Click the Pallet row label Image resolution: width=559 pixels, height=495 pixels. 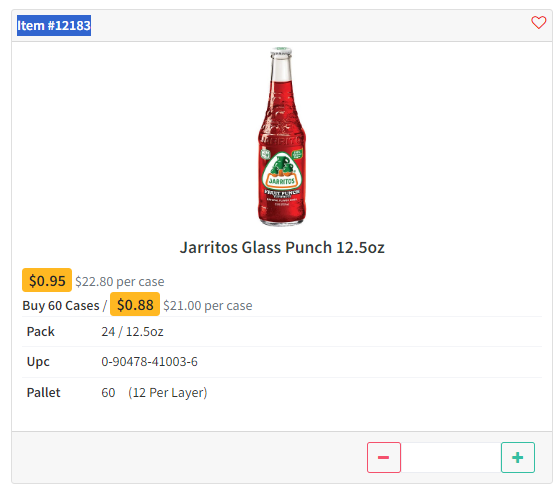pos(43,393)
